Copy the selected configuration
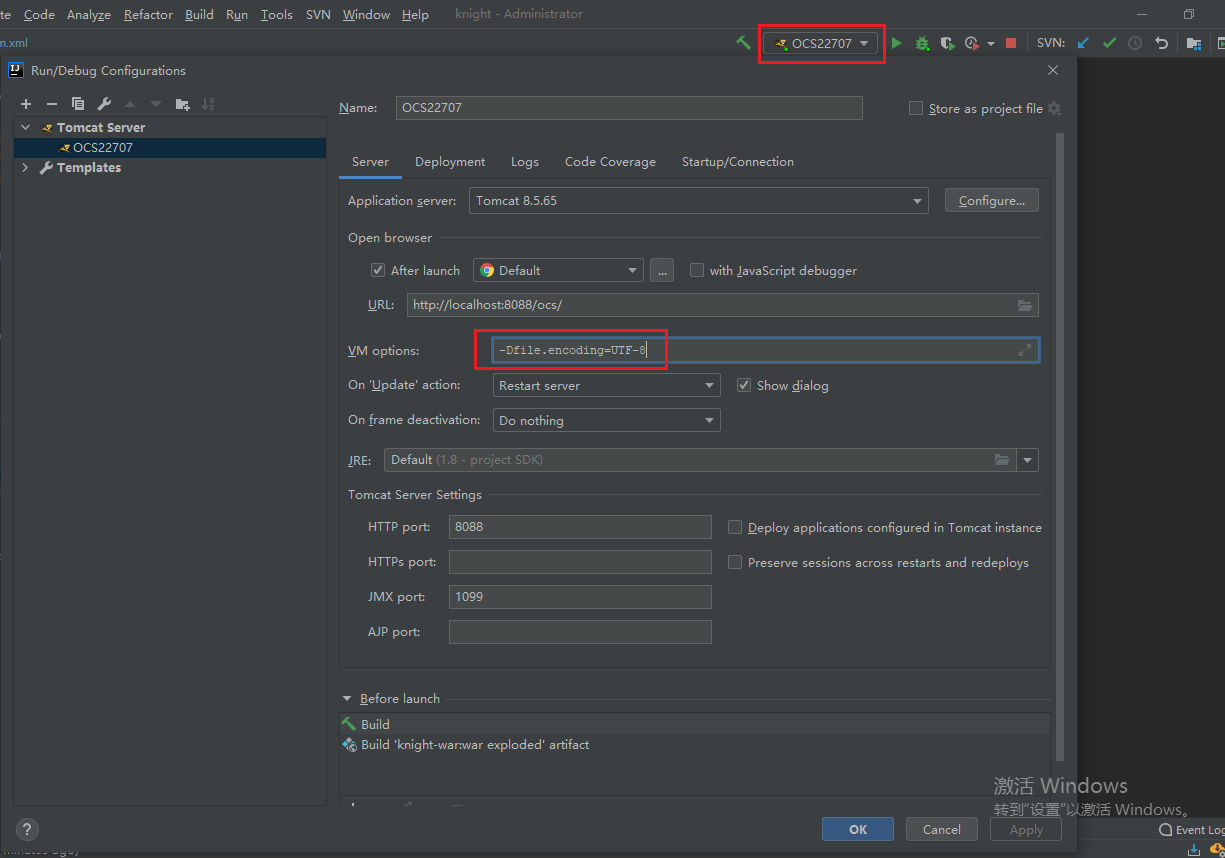 [78, 104]
